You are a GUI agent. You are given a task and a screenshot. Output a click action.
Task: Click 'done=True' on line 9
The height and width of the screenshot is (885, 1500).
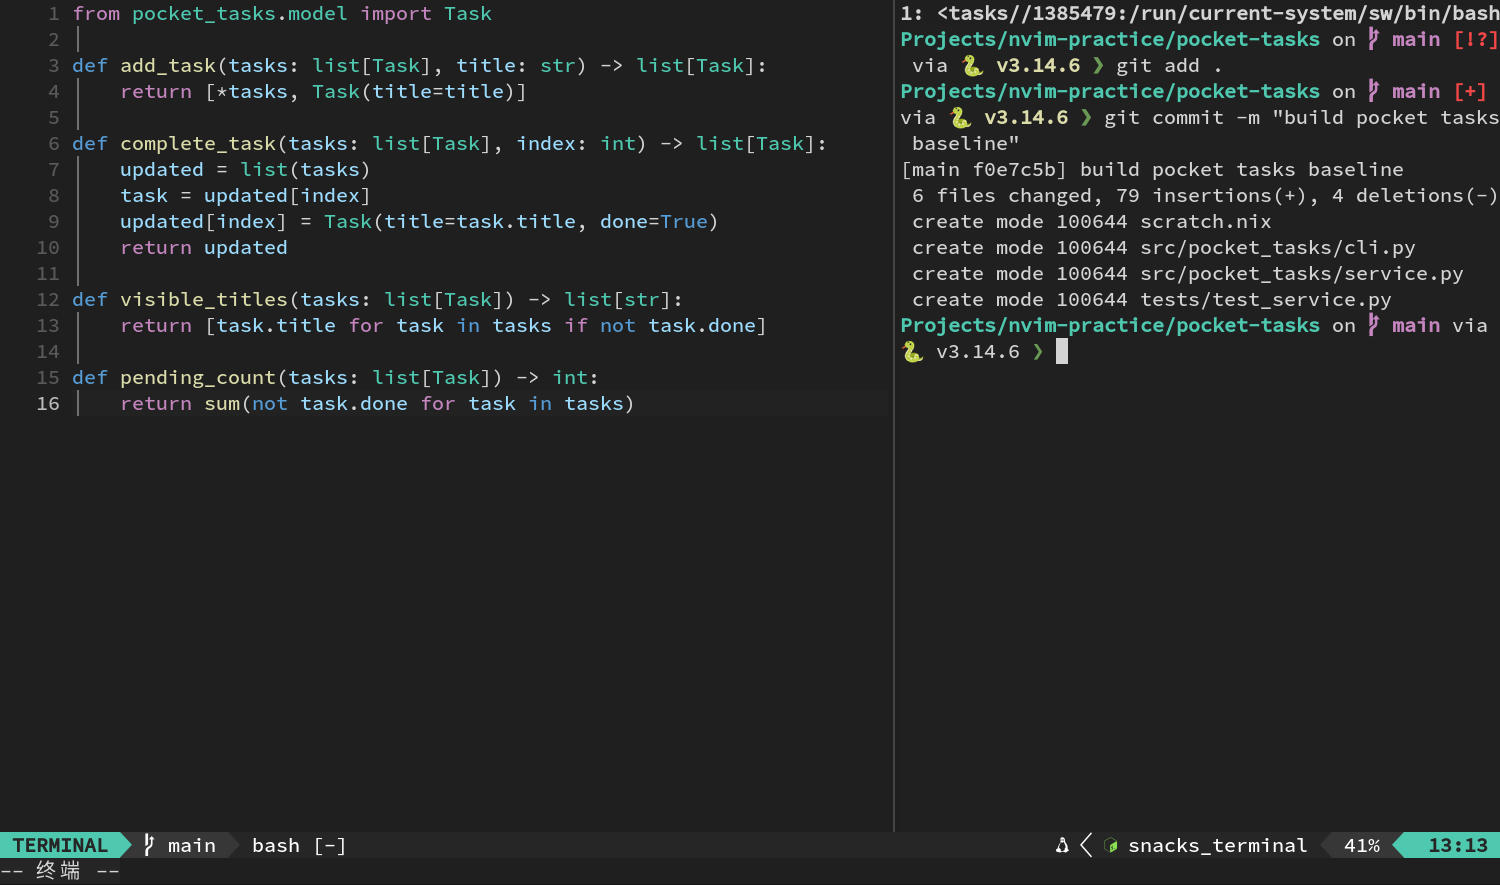point(654,222)
